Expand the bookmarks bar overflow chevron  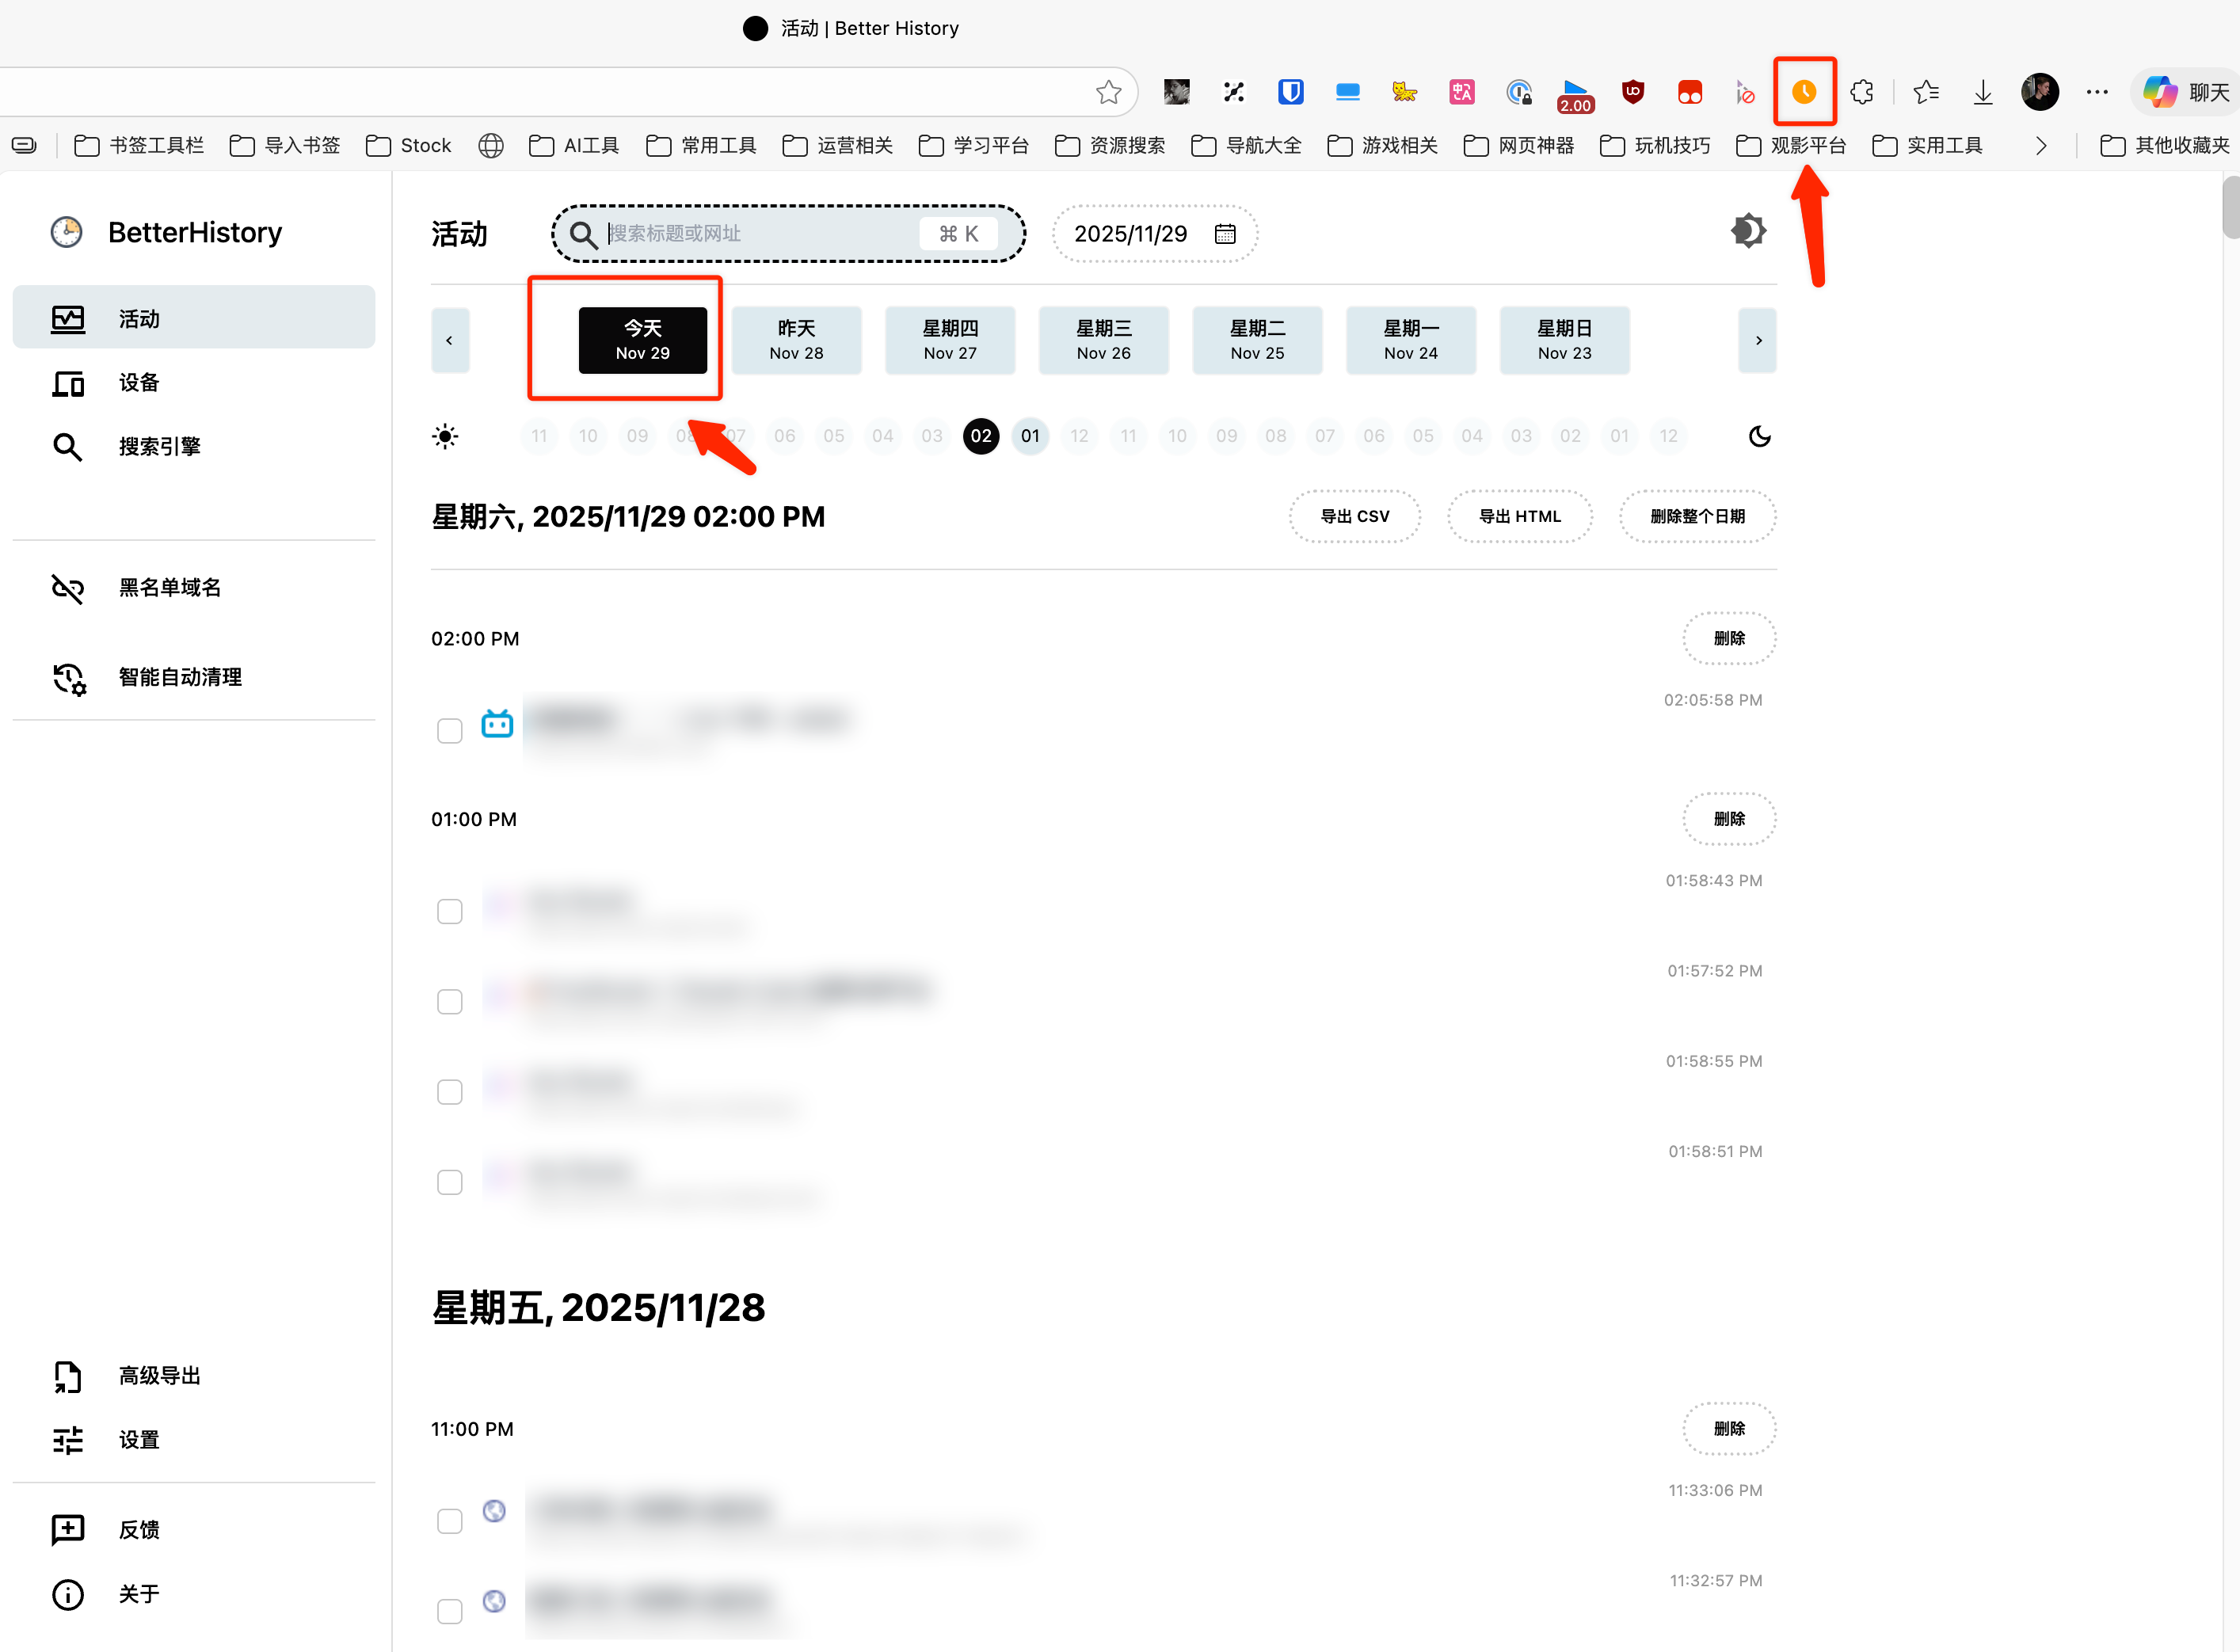point(2041,146)
